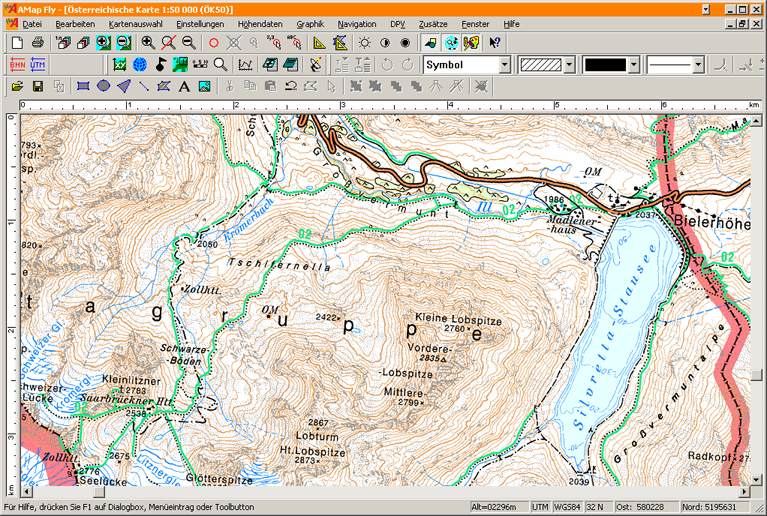The width and height of the screenshot is (767, 516).
Task: Click the magnifier search icon
Action: [x=221, y=65]
